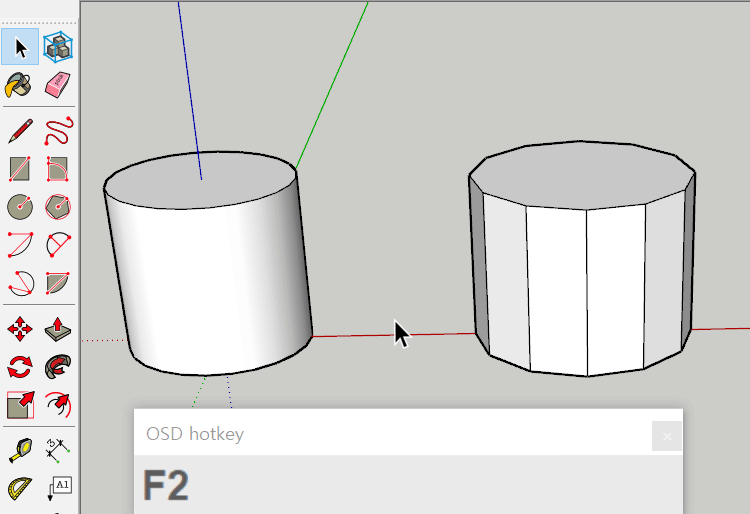Image resolution: width=750 pixels, height=514 pixels.
Task: Select the Move tool
Action: pyautogui.click(x=20, y=329)
